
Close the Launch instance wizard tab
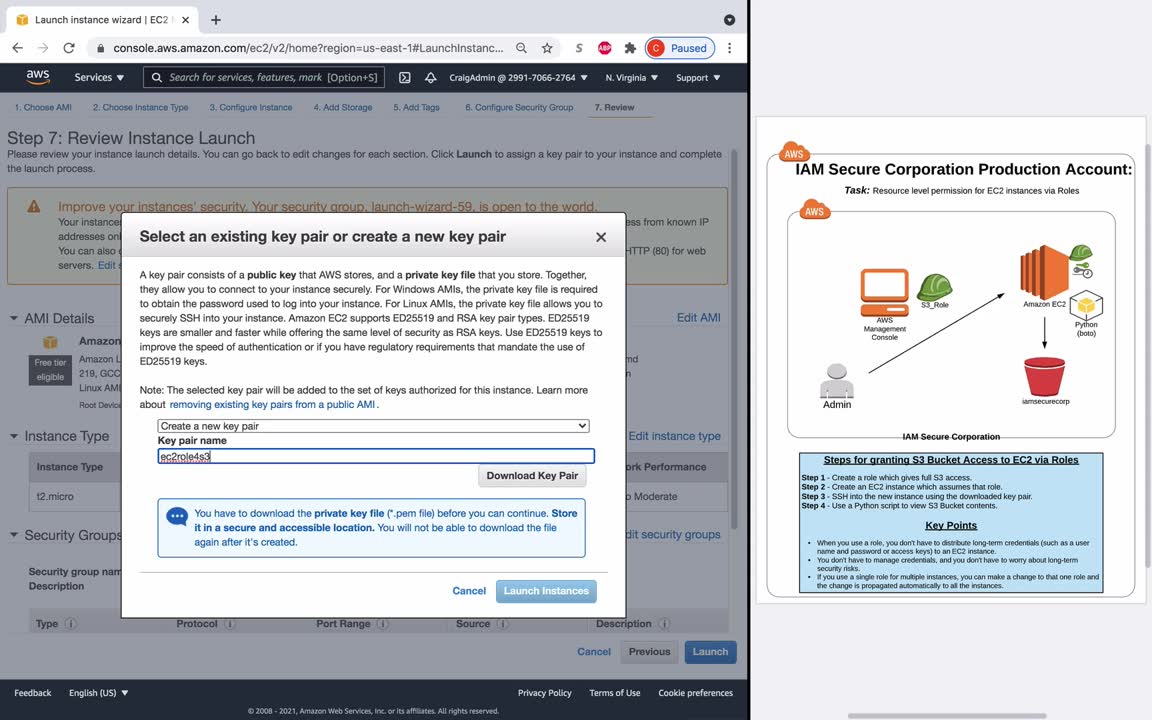pos(186,20)
